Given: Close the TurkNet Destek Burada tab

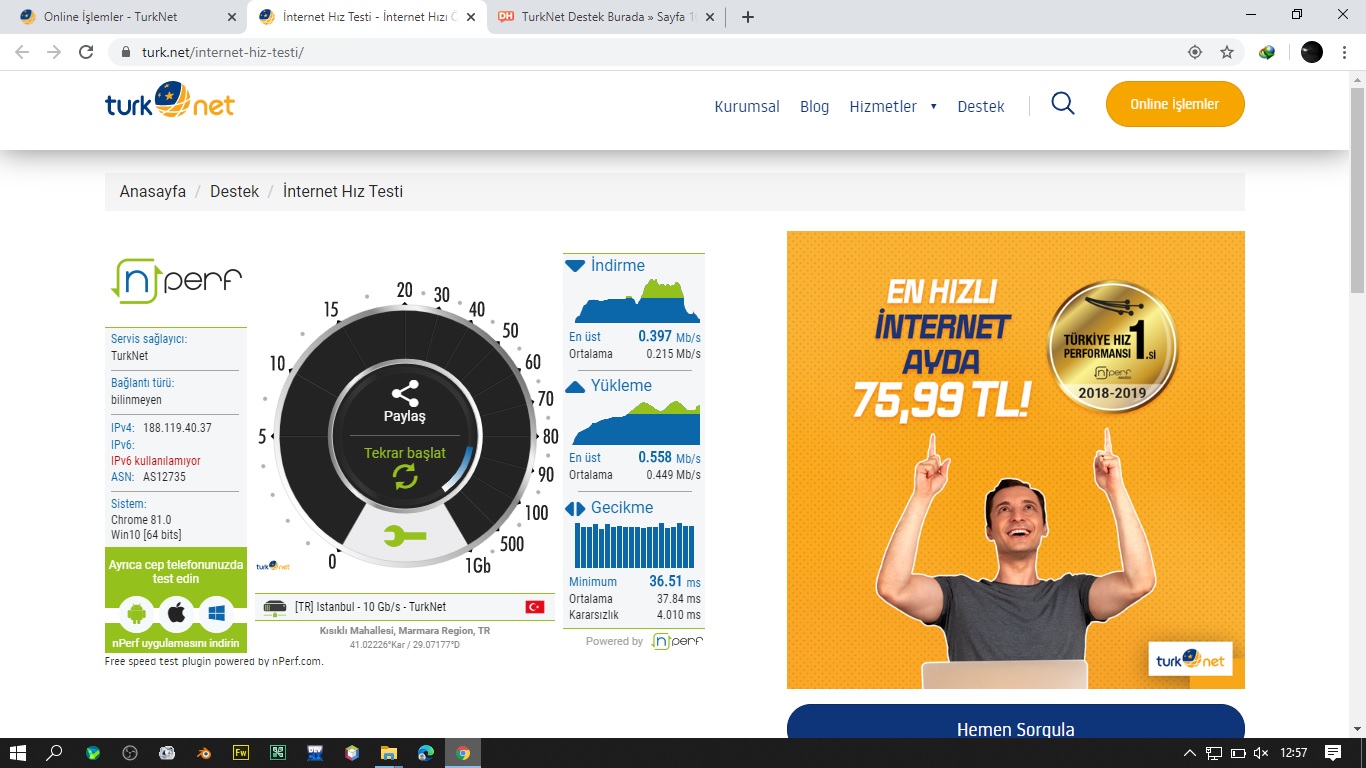Looking at the screenshot, I should (710, 17).
